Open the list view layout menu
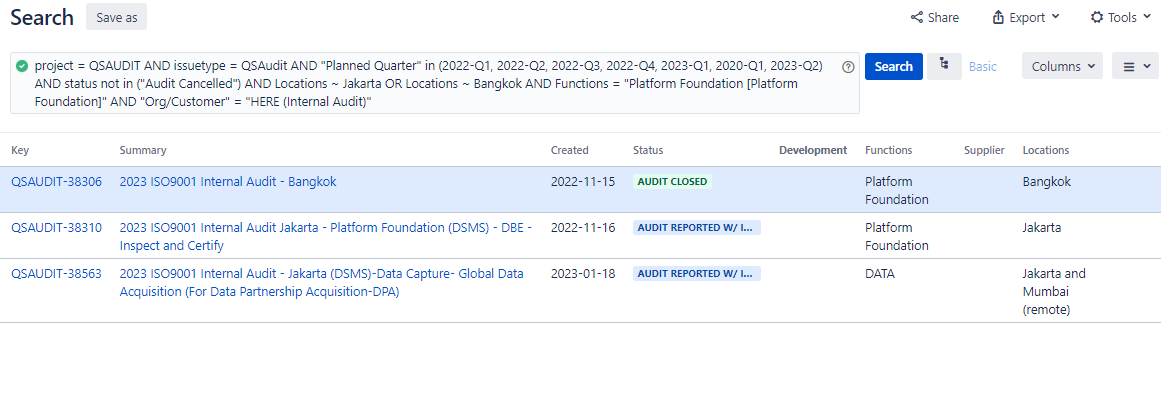This screenshot has height=420, width=1161. (x=1135, y=66)
